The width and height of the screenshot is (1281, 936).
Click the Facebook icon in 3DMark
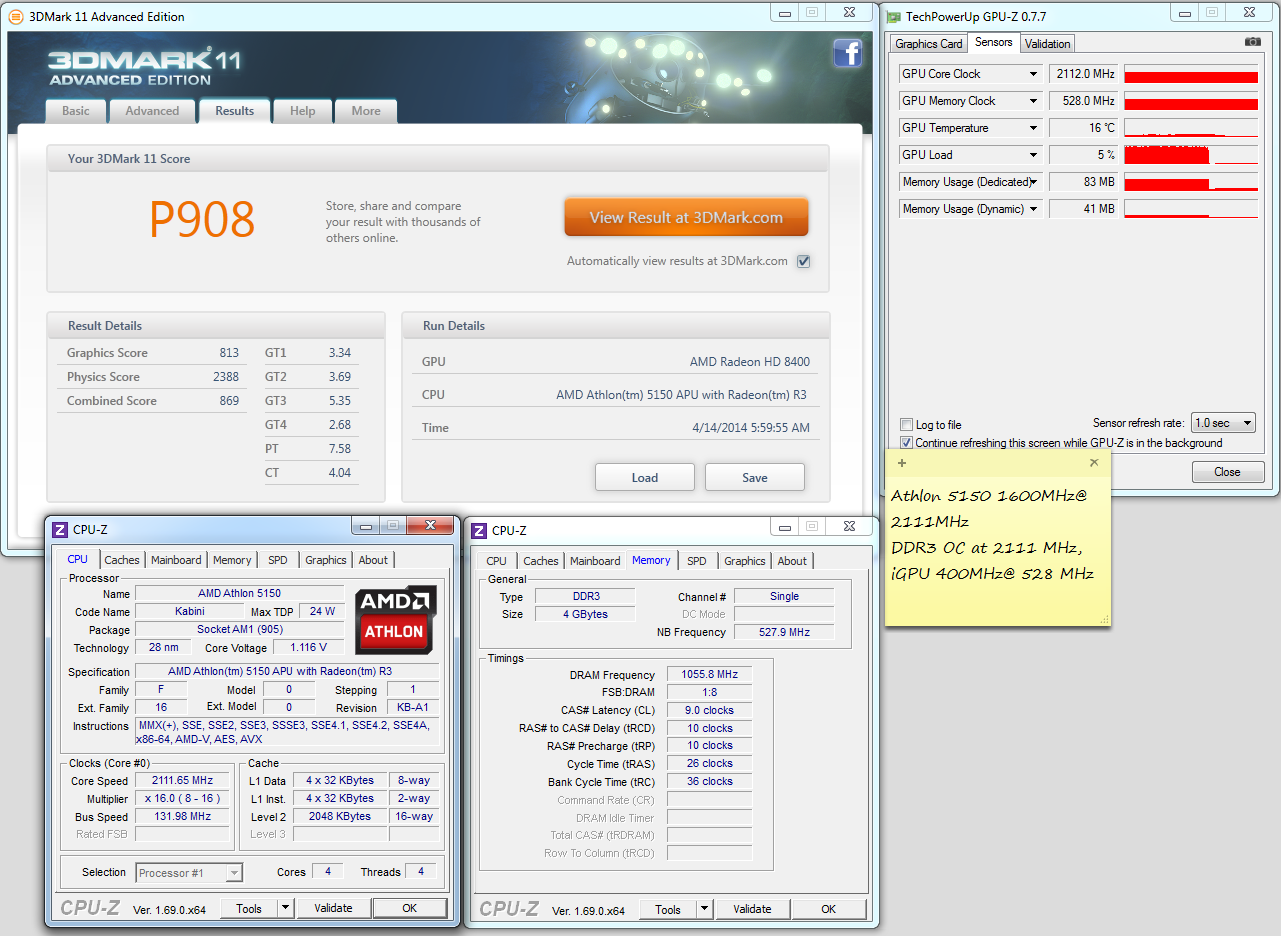click(x=848, y=53)
